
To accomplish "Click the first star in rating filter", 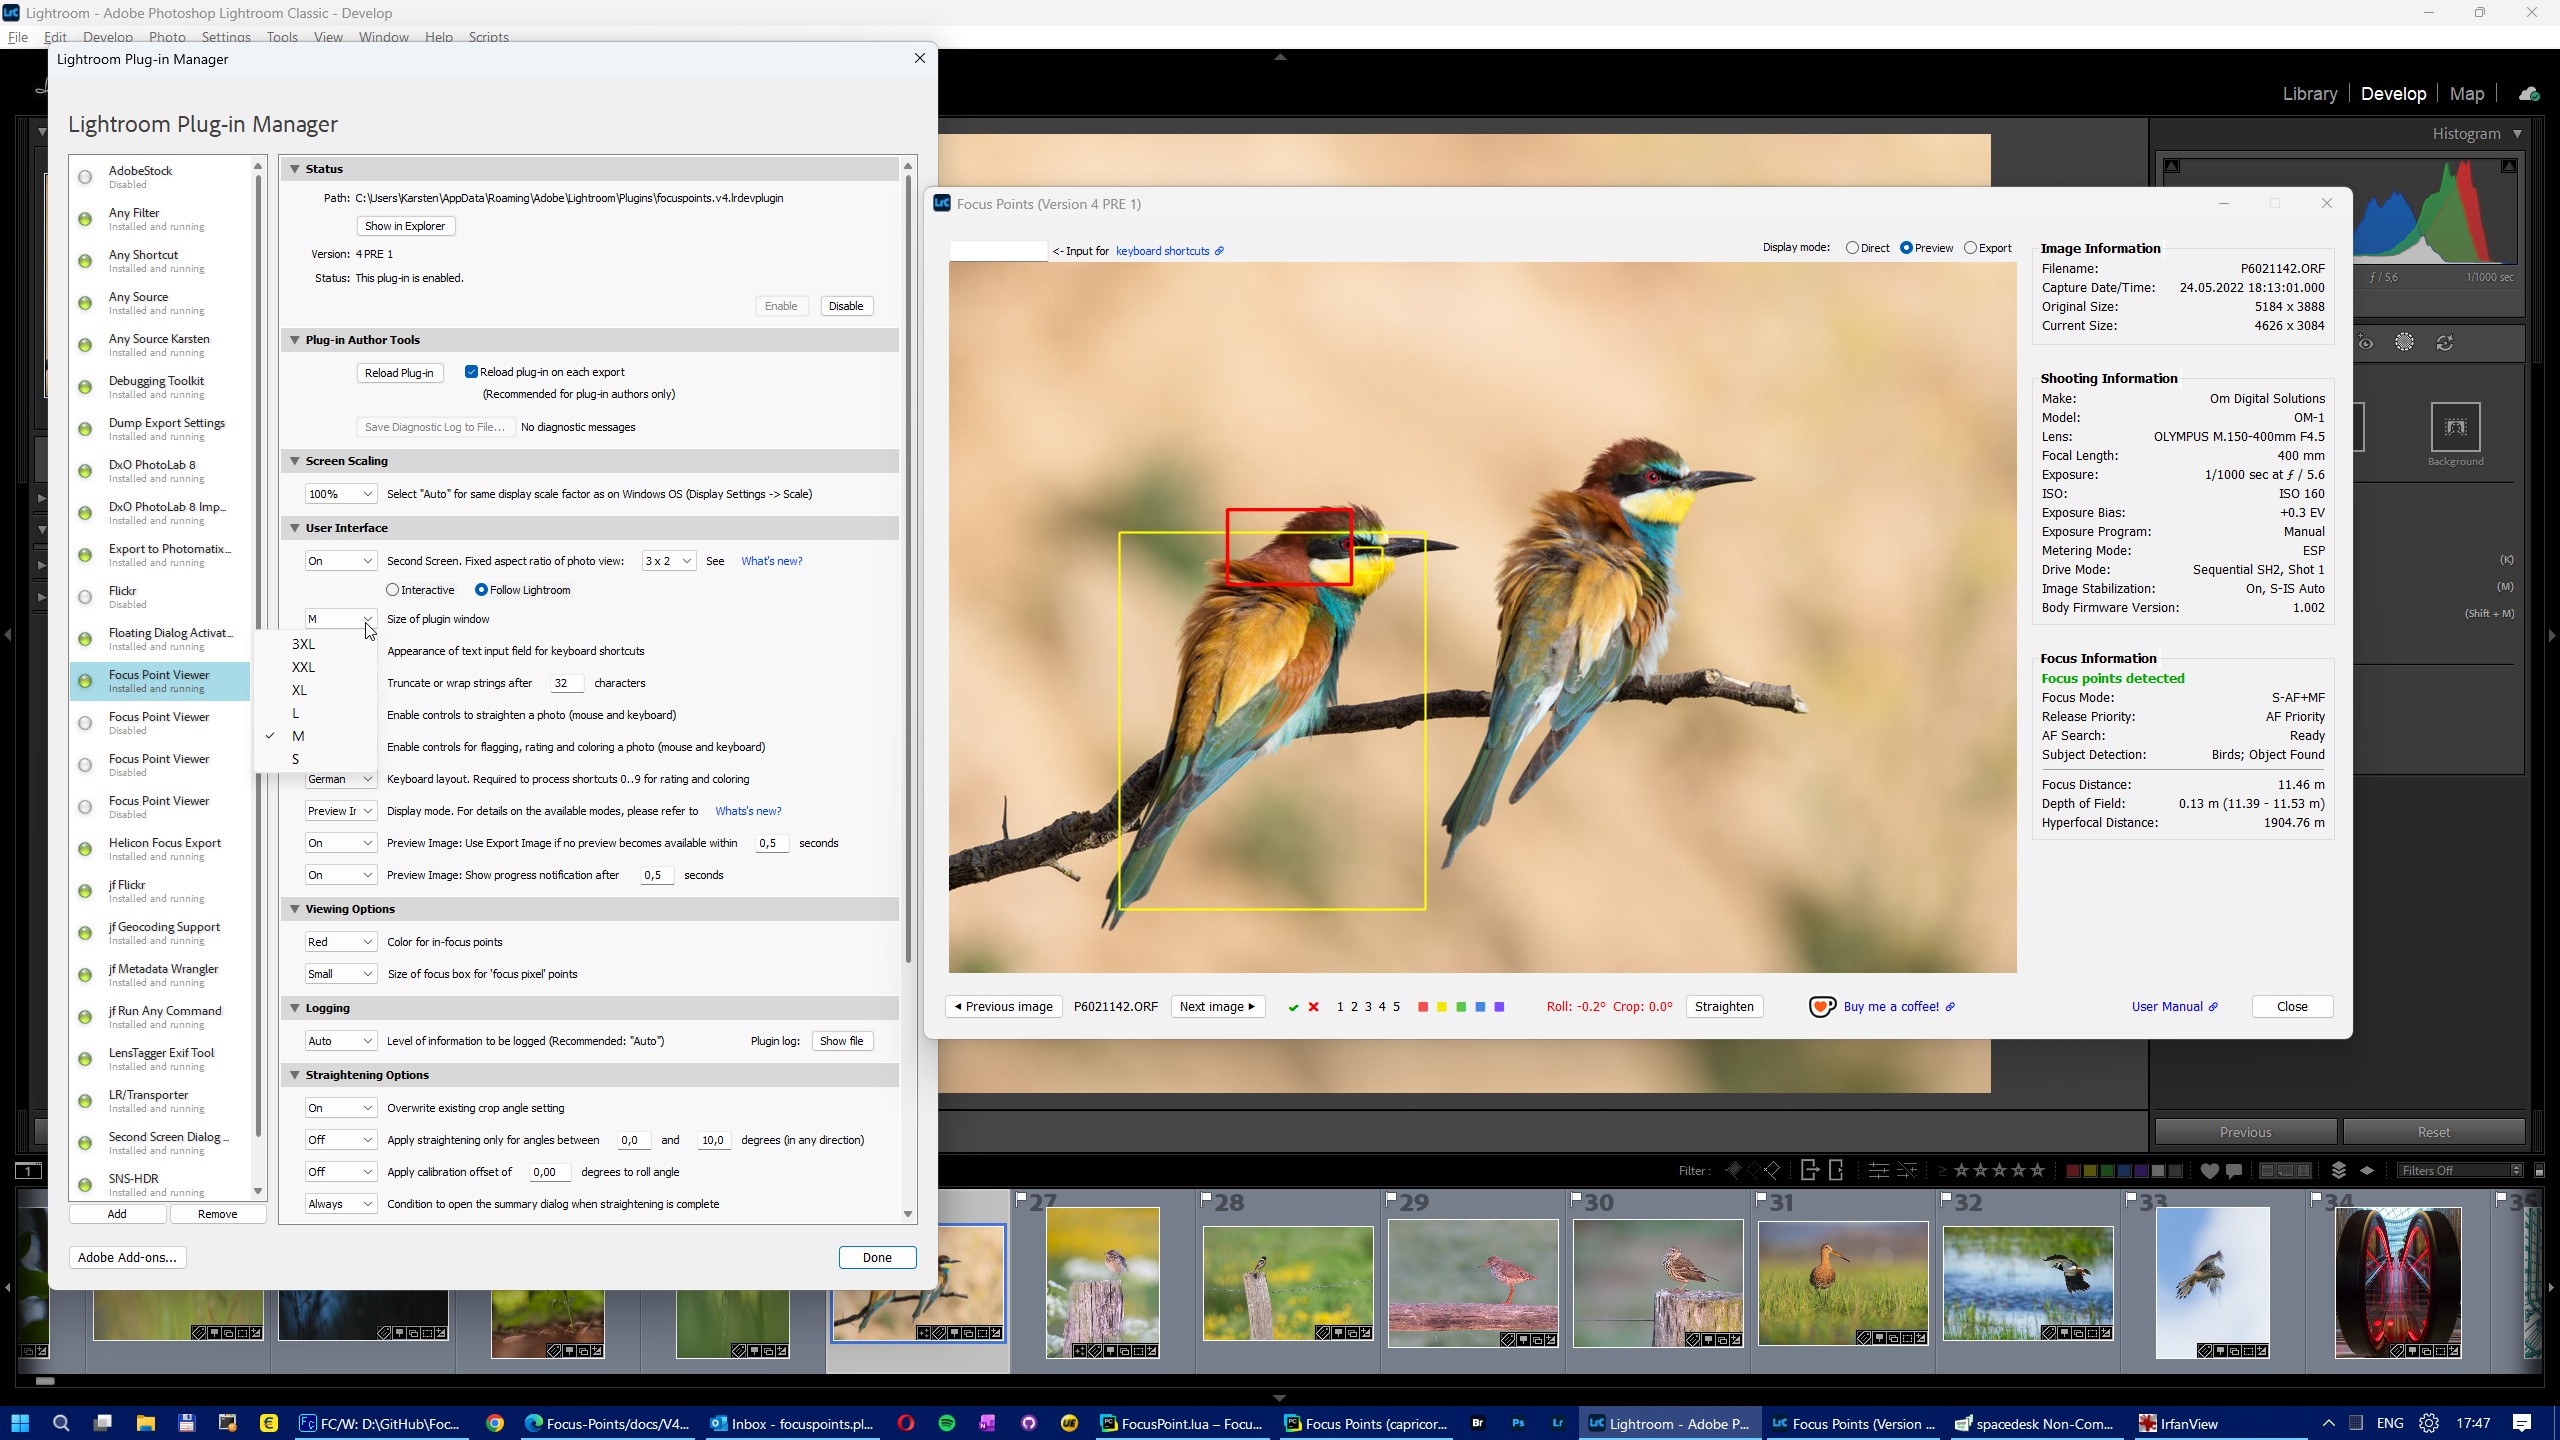I will point(1961,1170).
